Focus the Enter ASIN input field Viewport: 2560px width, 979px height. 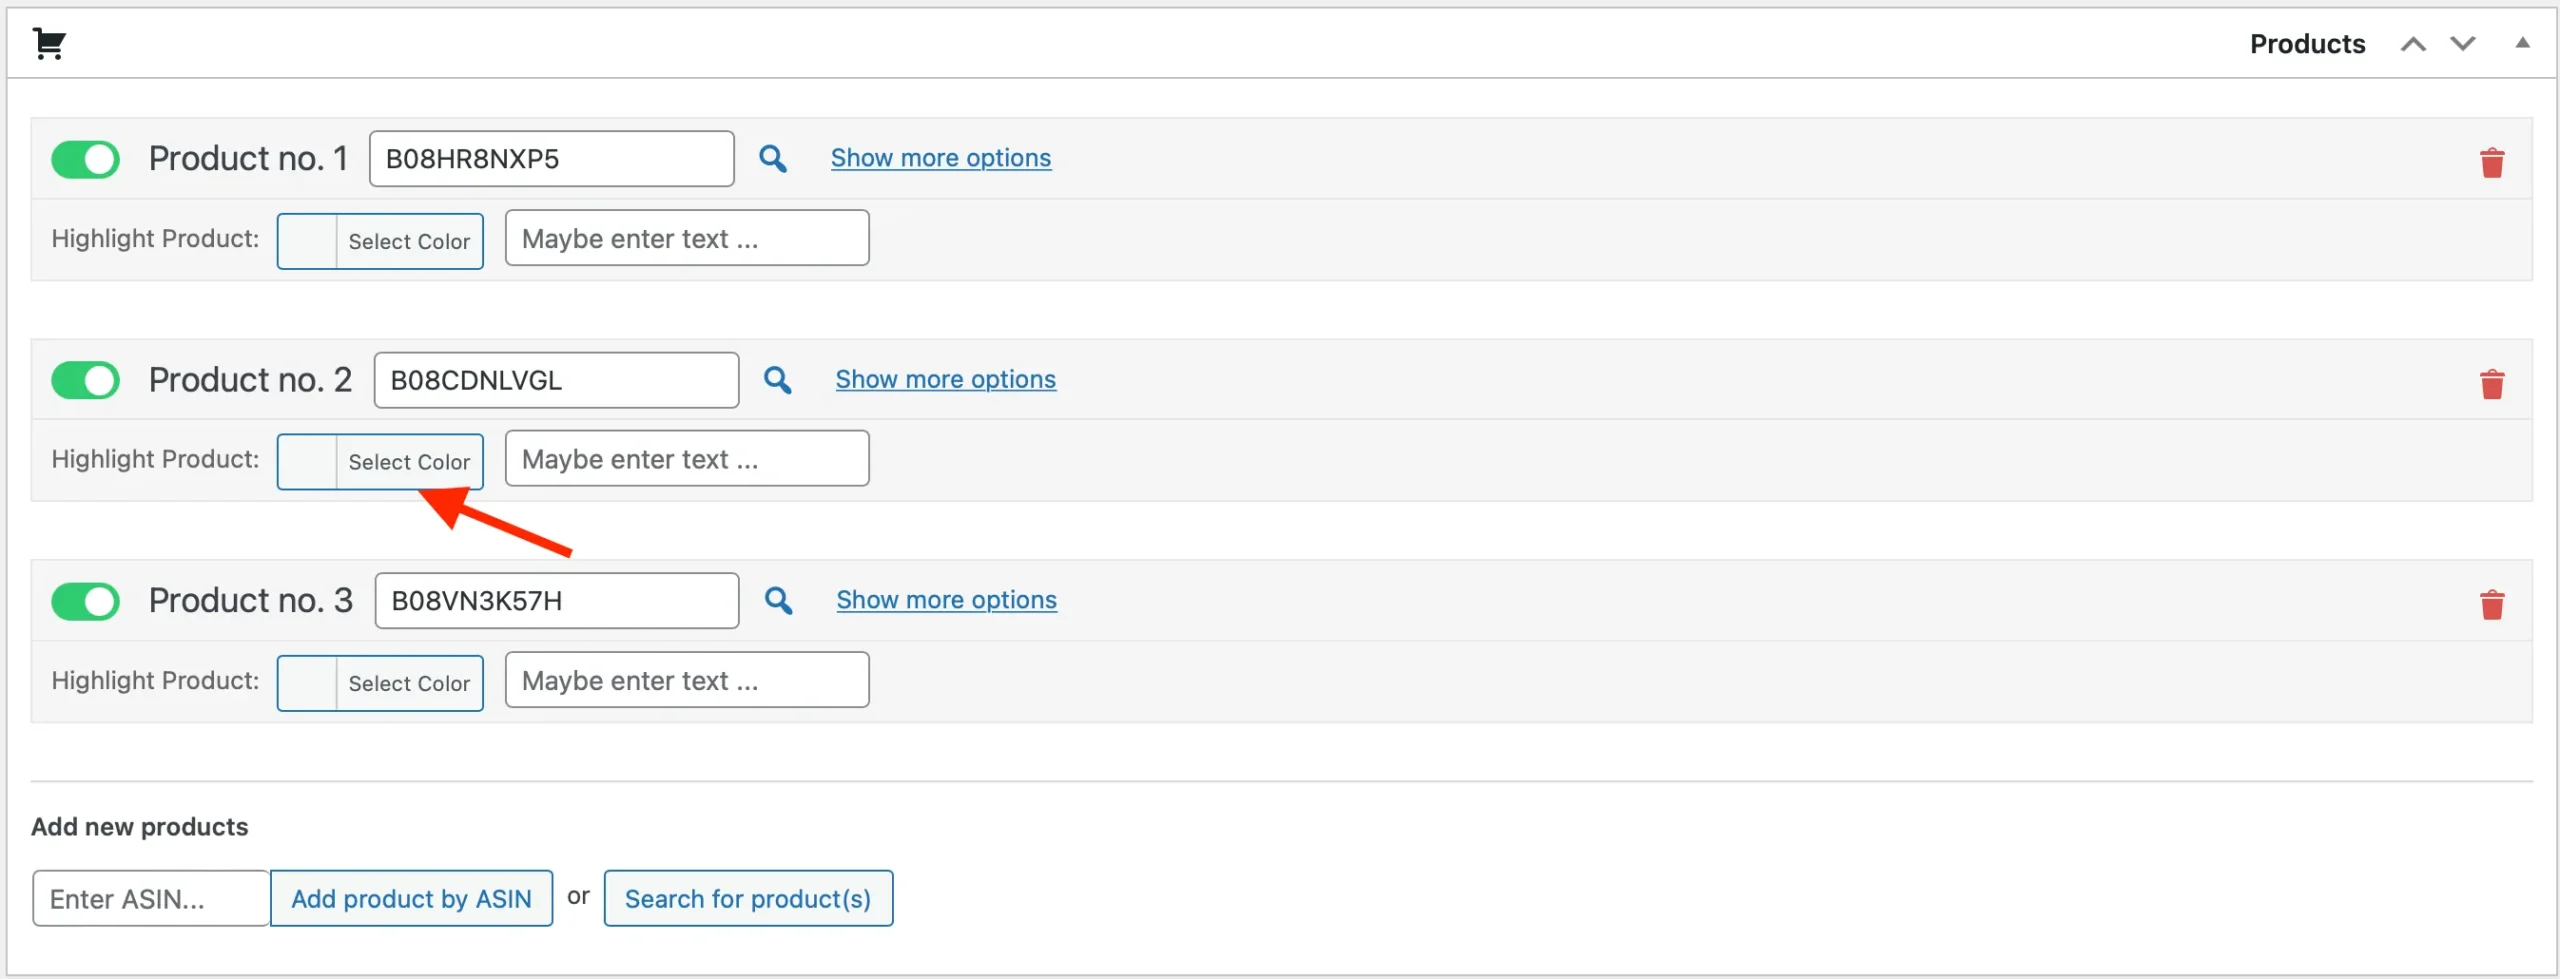coord(151,898)
